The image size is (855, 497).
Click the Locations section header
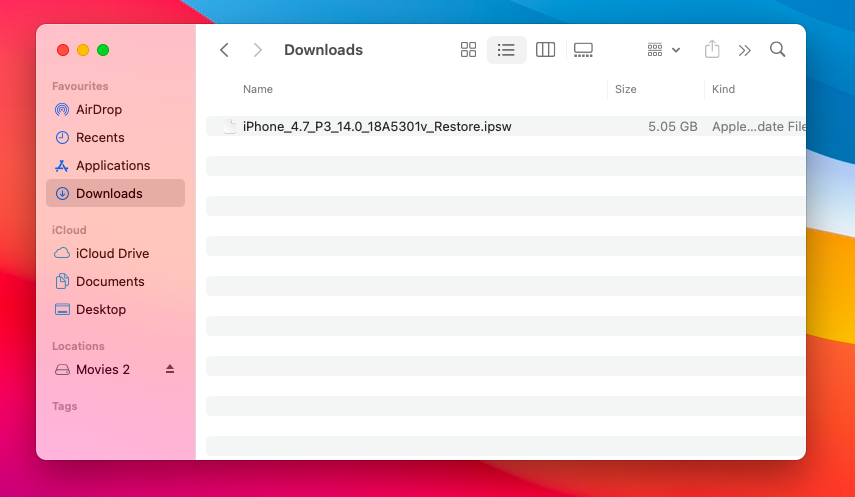[x=78, y=346]
